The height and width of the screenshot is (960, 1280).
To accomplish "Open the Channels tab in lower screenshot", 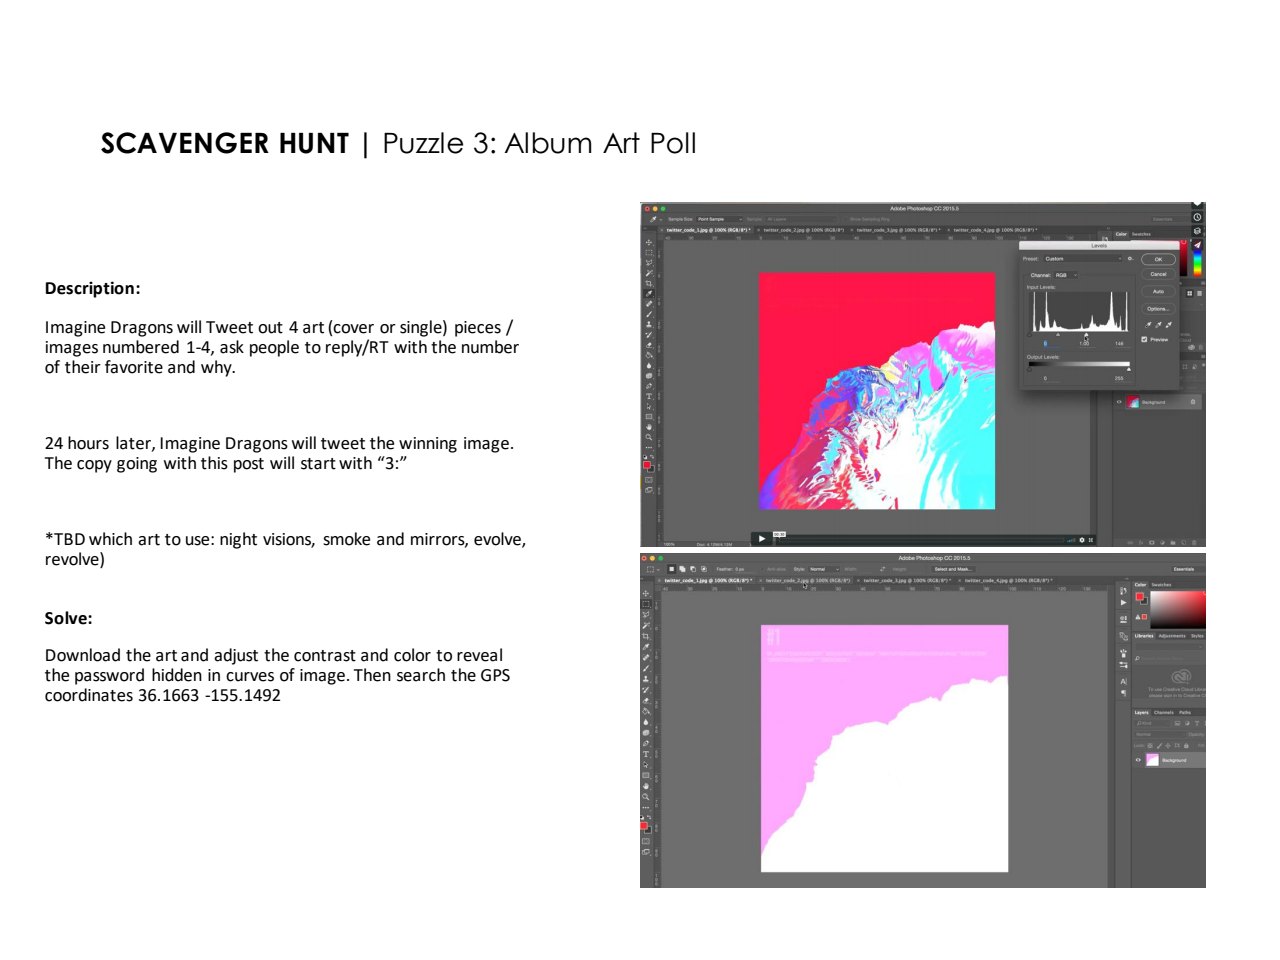I will (x=1164, y=713).
